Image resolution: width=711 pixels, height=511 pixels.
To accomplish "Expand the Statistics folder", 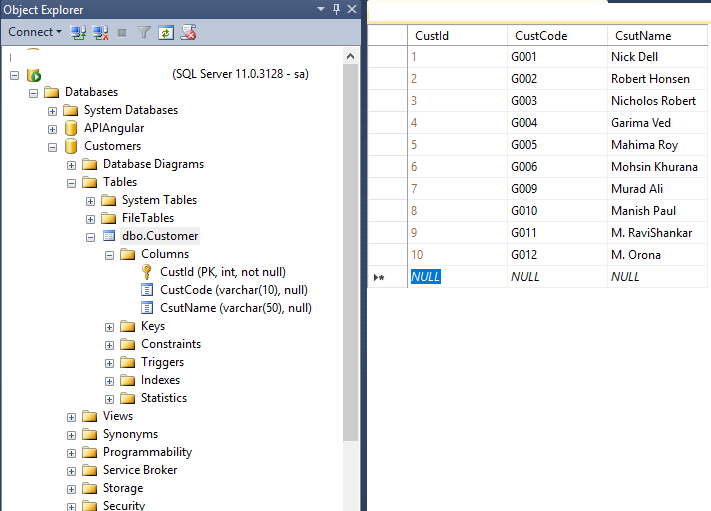I will click(x=109, y=399).
